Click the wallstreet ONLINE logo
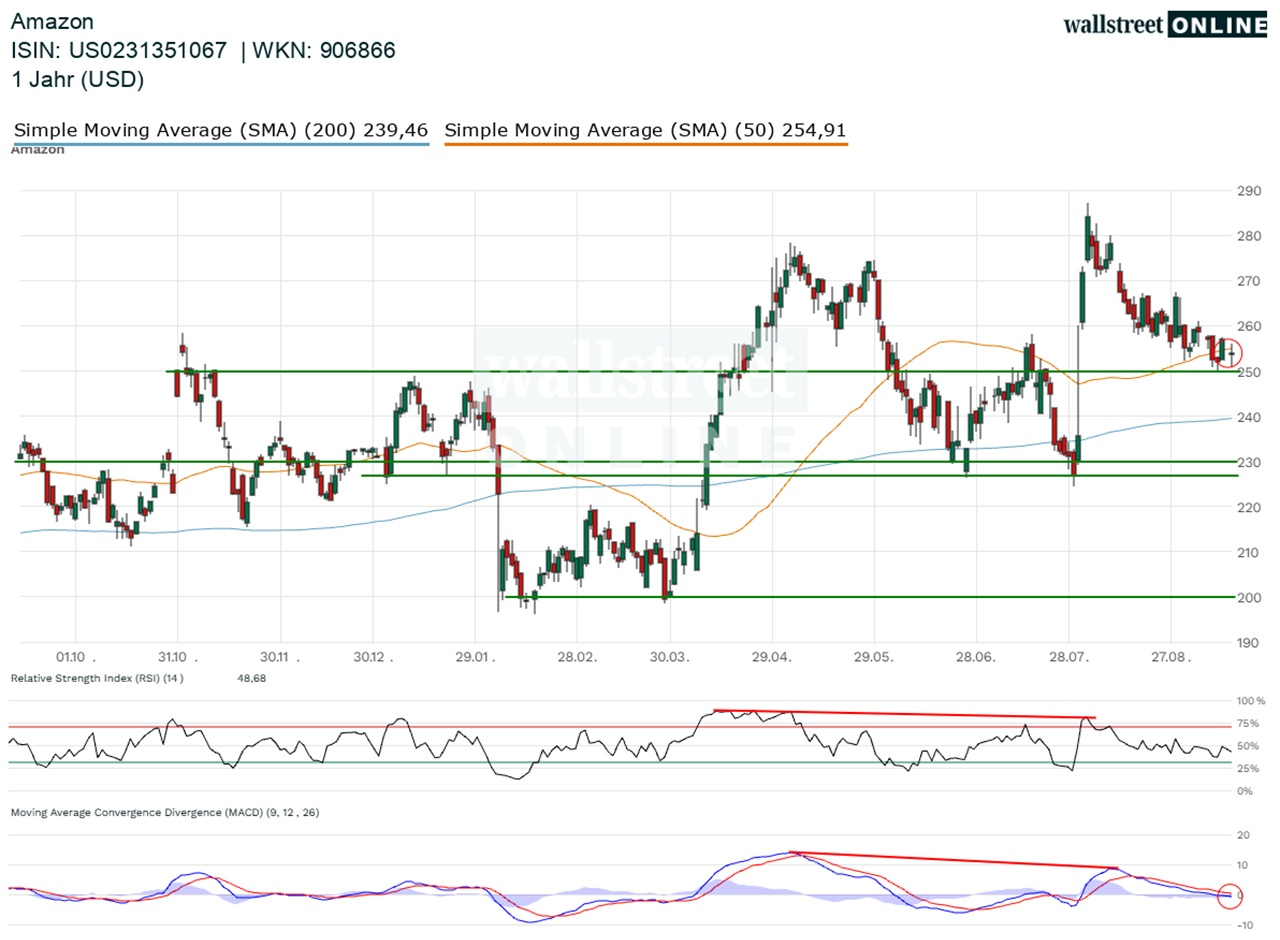 tap(1165, 24)
